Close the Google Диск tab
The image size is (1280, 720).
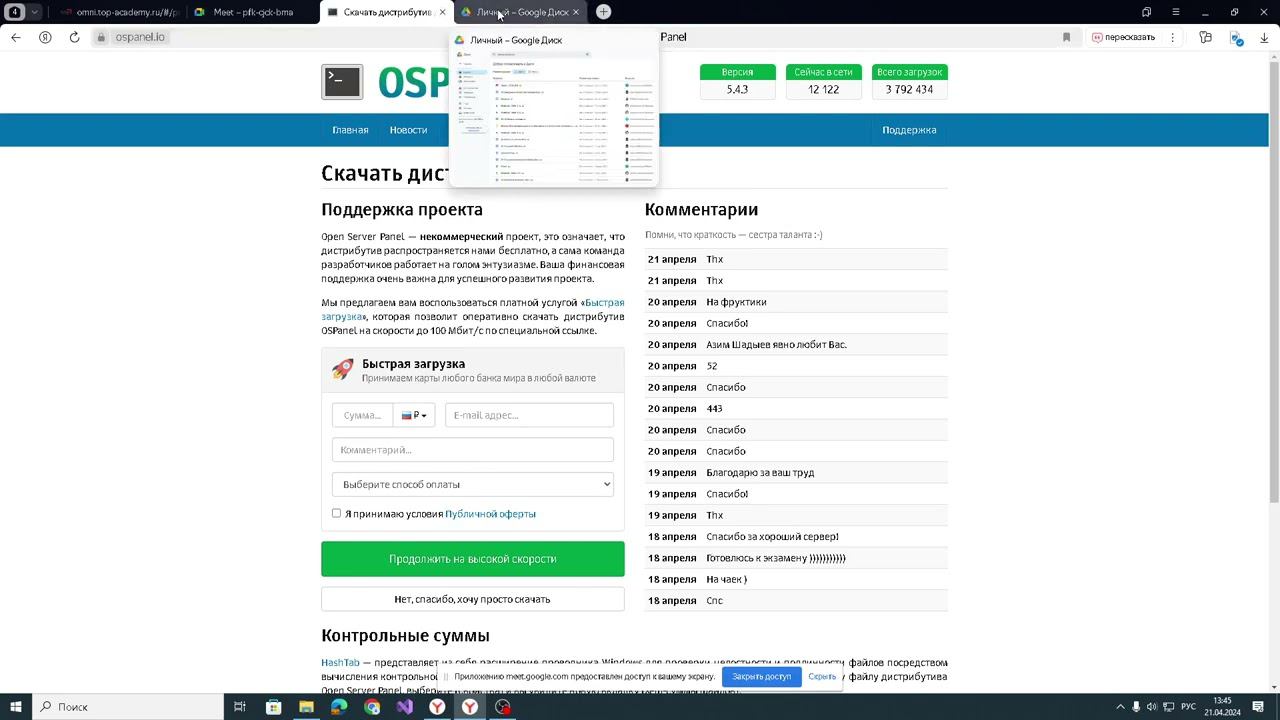[x=575, y=12]
